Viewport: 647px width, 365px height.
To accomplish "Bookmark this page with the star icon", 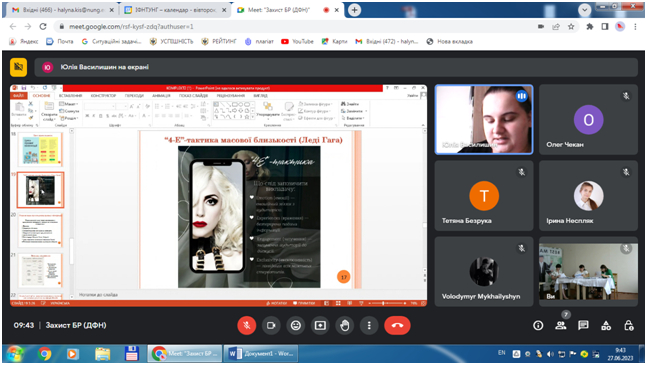I will coord(571,26).
